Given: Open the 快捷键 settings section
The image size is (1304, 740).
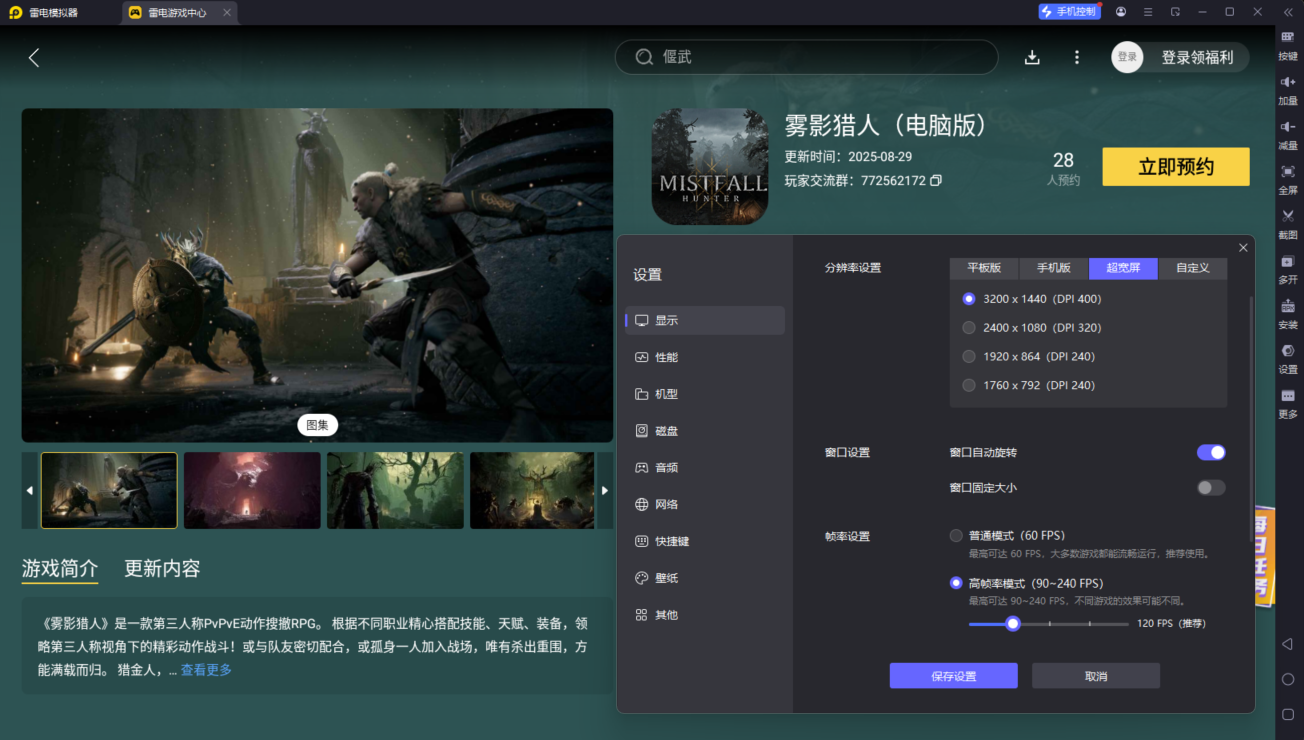Looking at the screenshot, I should 705,542.
